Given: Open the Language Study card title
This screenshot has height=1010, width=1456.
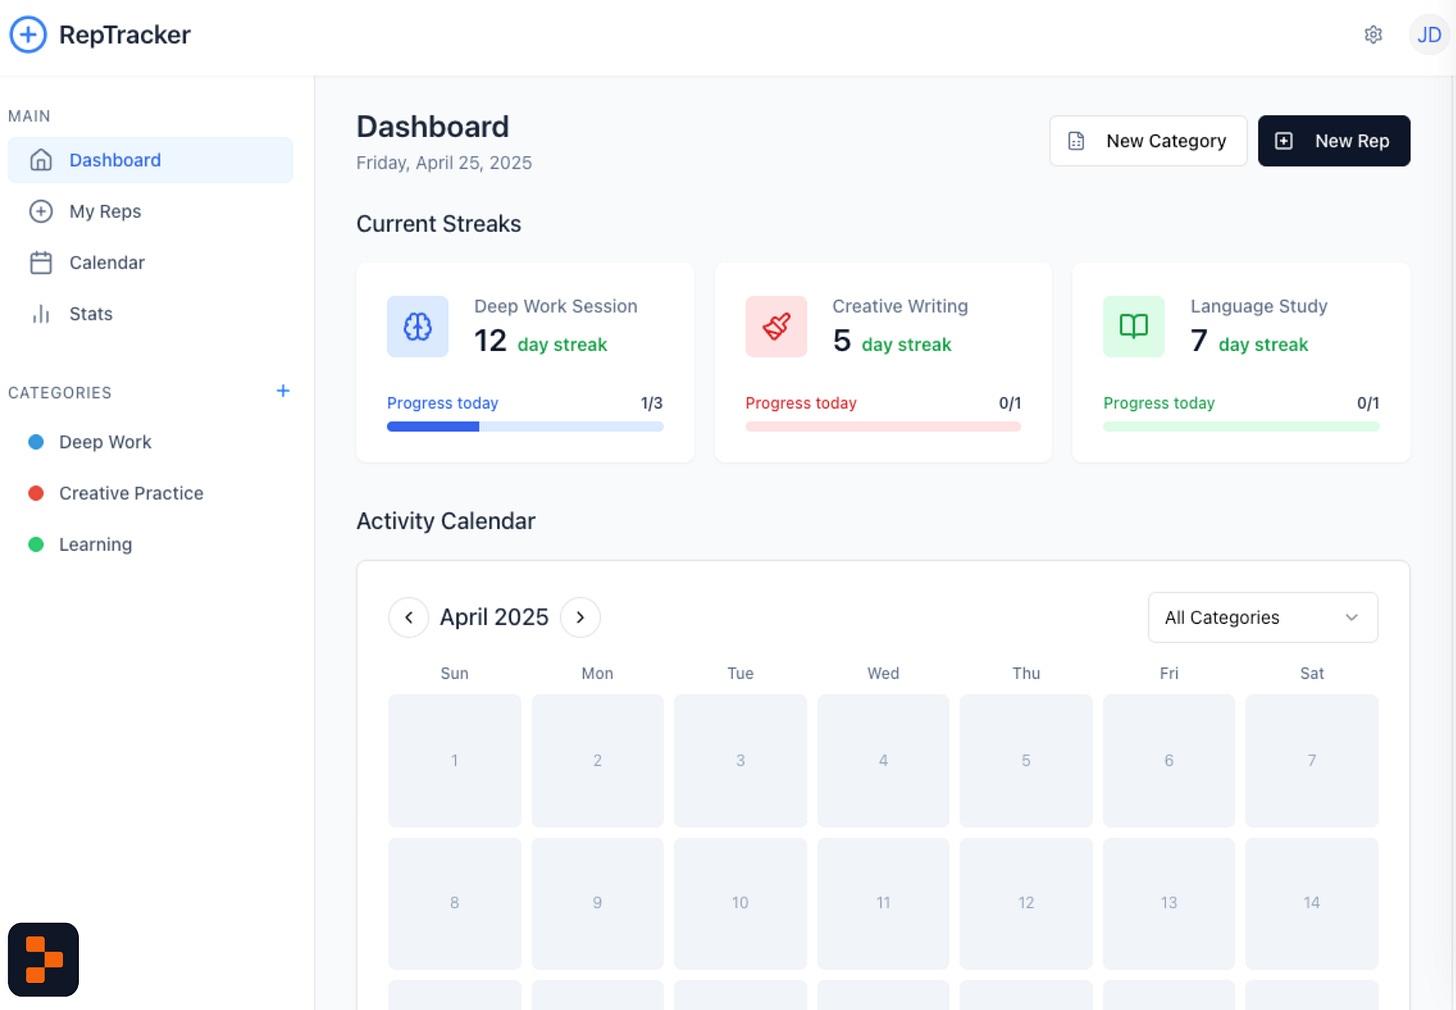Looking at the screenshot, I should click(1259, 306).
